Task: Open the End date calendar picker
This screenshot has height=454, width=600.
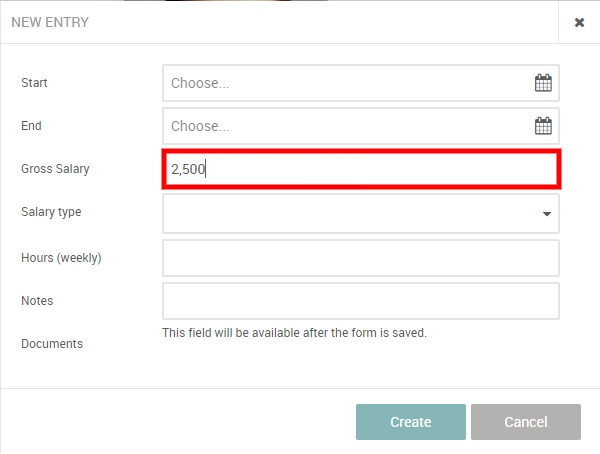Action: (543, 126)
